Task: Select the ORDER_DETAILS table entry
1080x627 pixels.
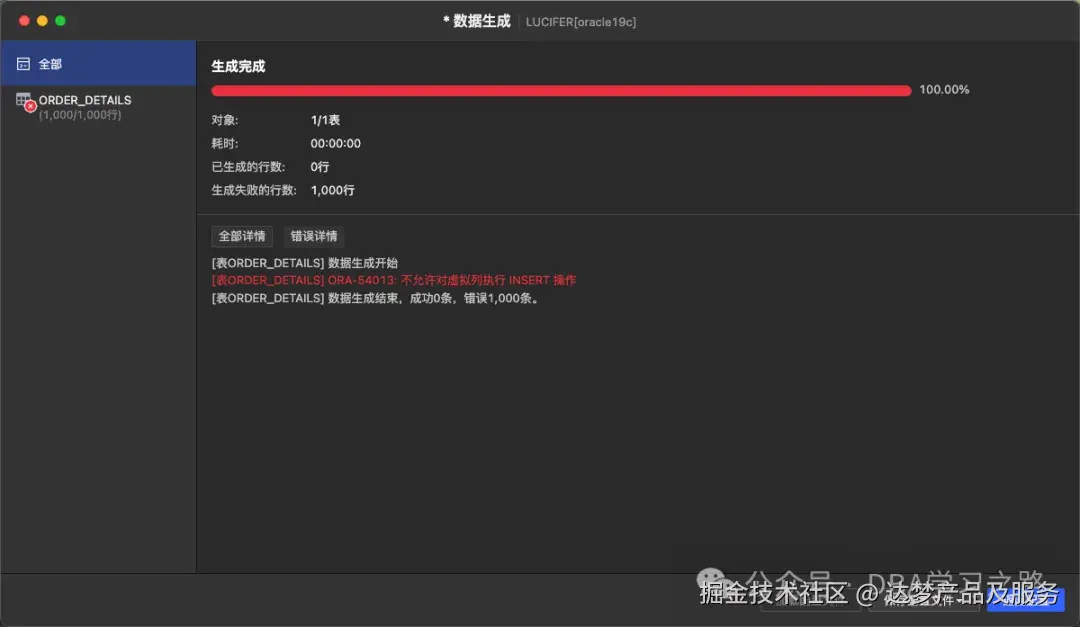Action: (98, 107)
